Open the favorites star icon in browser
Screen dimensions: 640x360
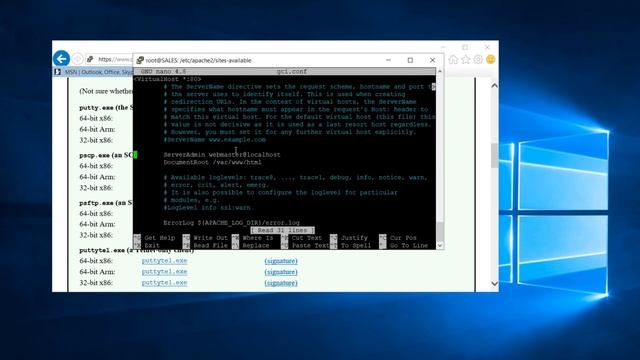[x=466, y=60]
